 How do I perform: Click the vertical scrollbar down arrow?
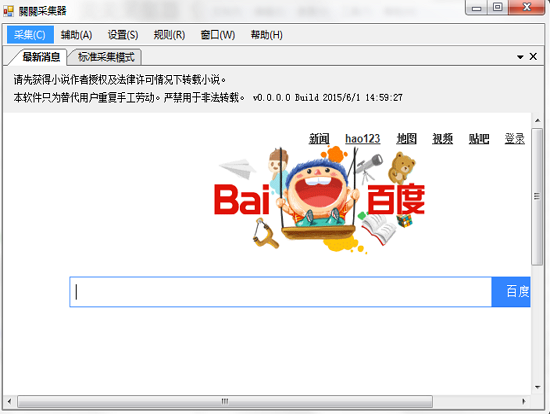[537, 387]
